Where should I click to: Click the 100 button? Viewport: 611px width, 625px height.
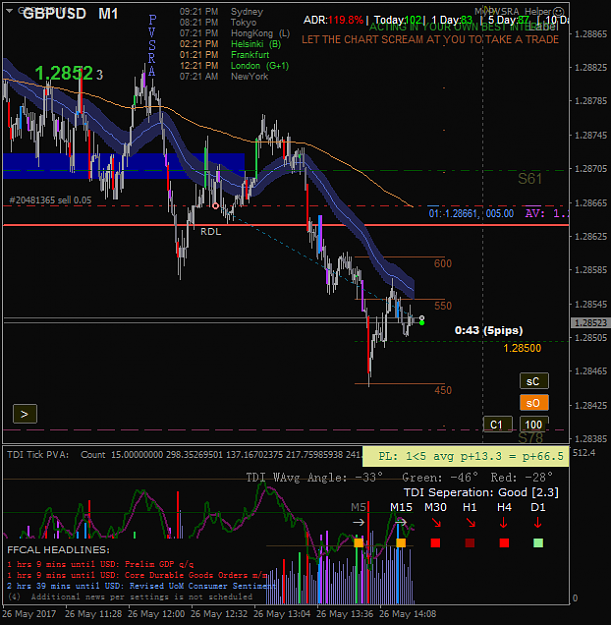tap(534, 425)
